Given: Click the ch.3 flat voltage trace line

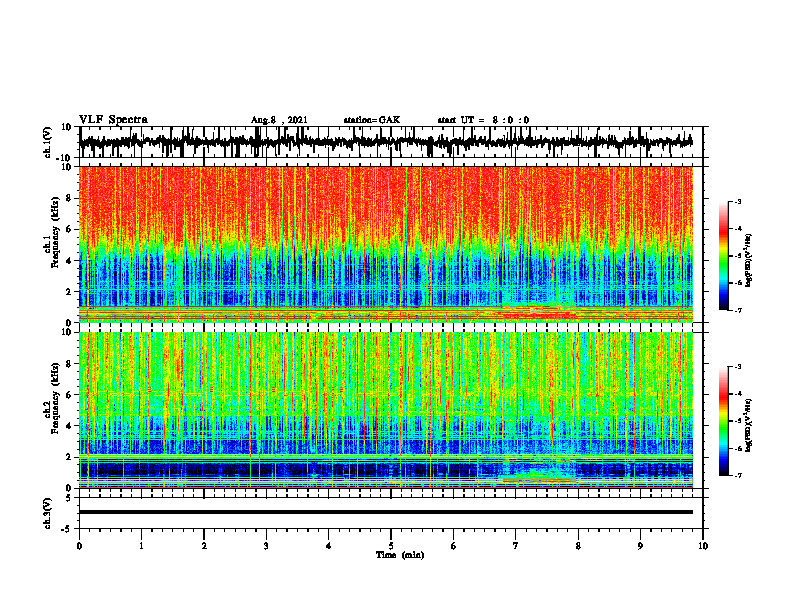Looking at the screenshot, I should click(386, 512).
